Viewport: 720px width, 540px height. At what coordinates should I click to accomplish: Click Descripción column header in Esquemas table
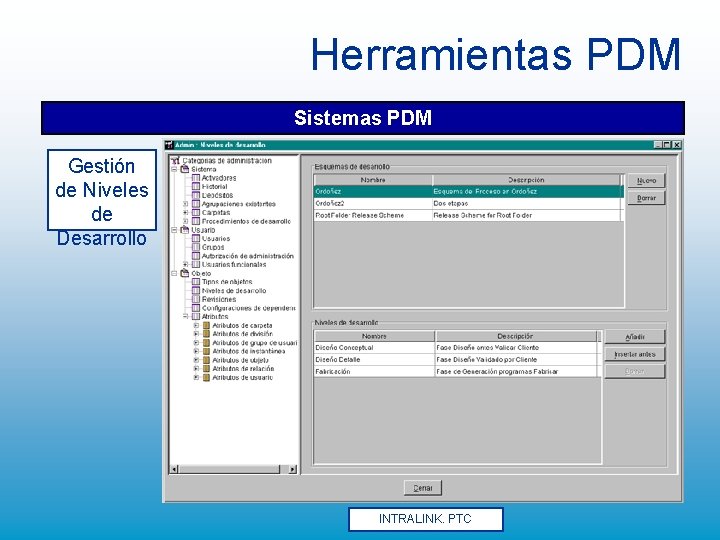pyautogui.click(x=526, y=180)
